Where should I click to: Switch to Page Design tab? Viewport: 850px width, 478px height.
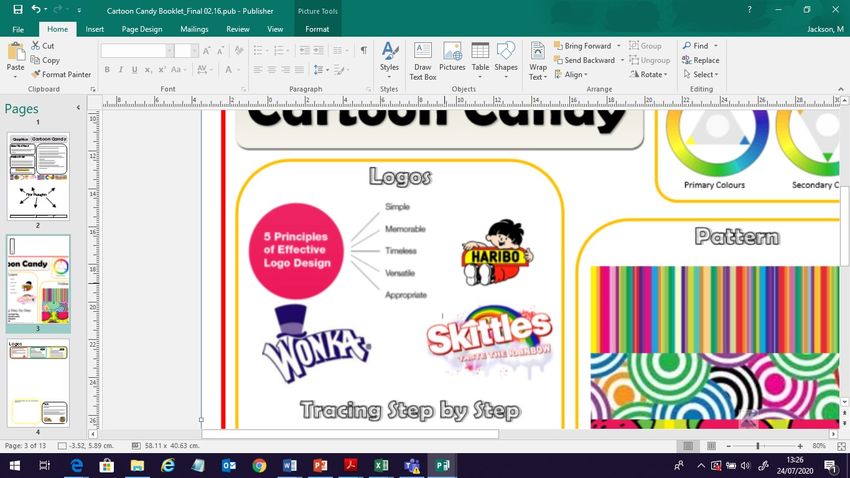click(x=141, y=29)
